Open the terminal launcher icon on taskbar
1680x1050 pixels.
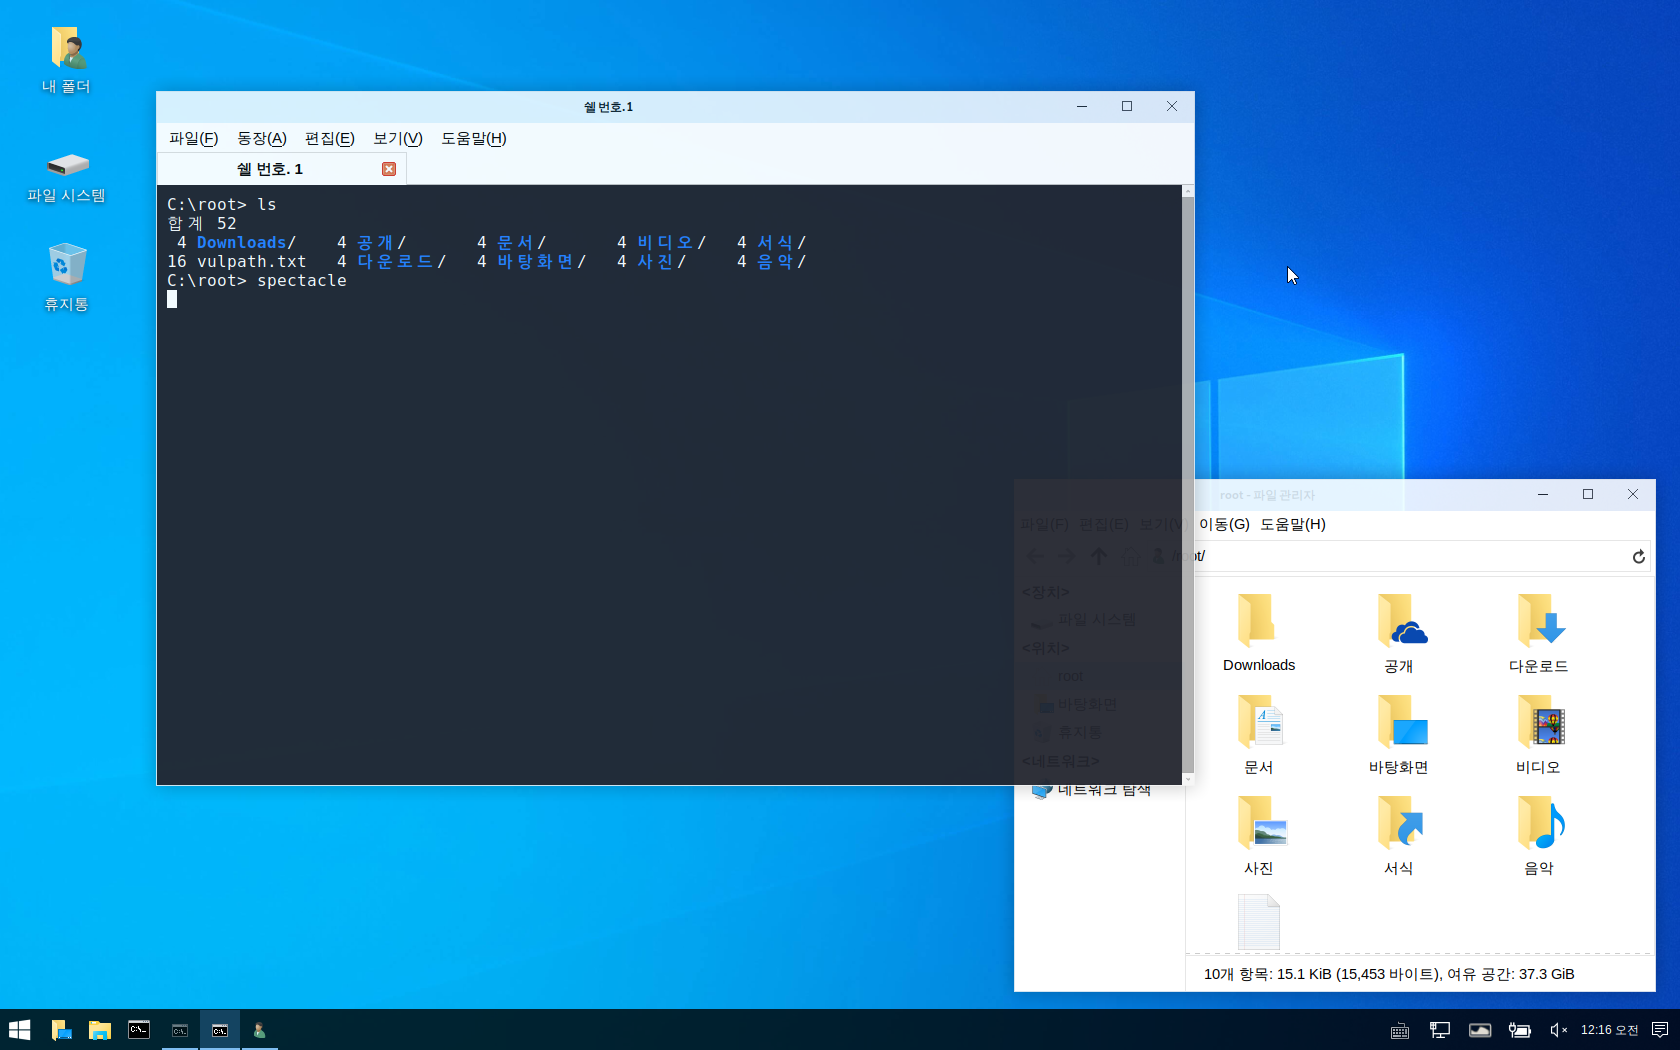tap(139, 1030)
